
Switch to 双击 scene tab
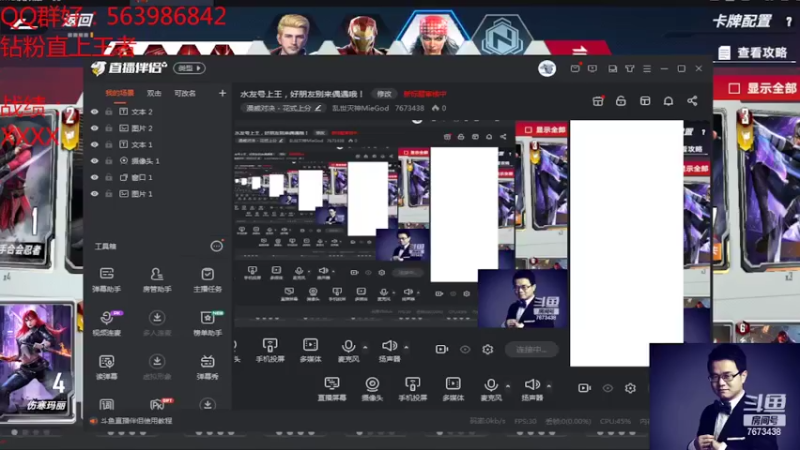tap(154, 93)
